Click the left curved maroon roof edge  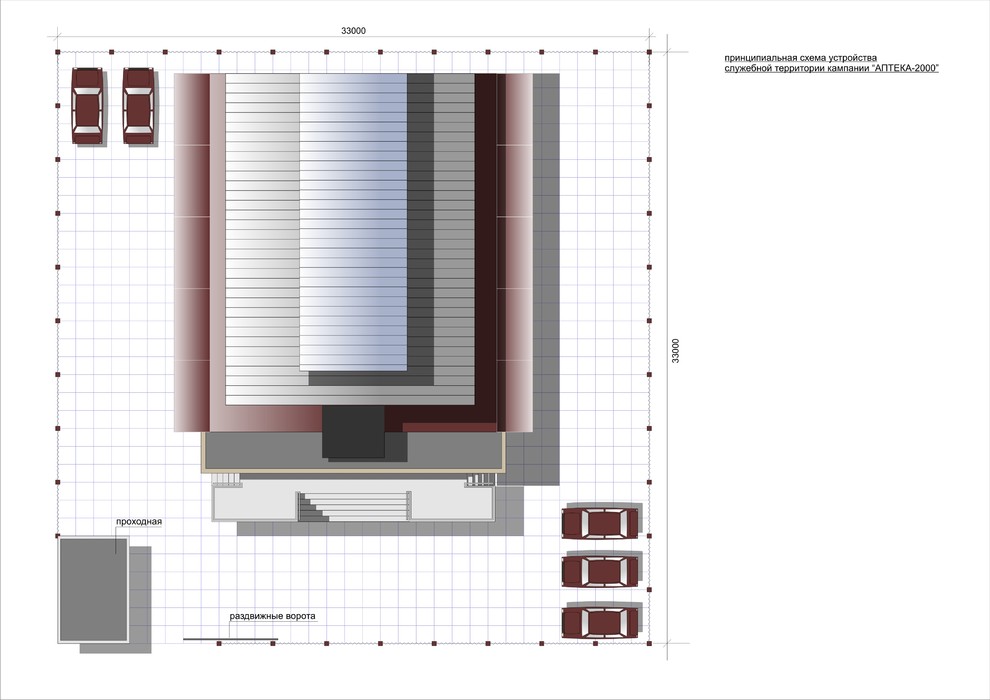(x=191, y=252)
